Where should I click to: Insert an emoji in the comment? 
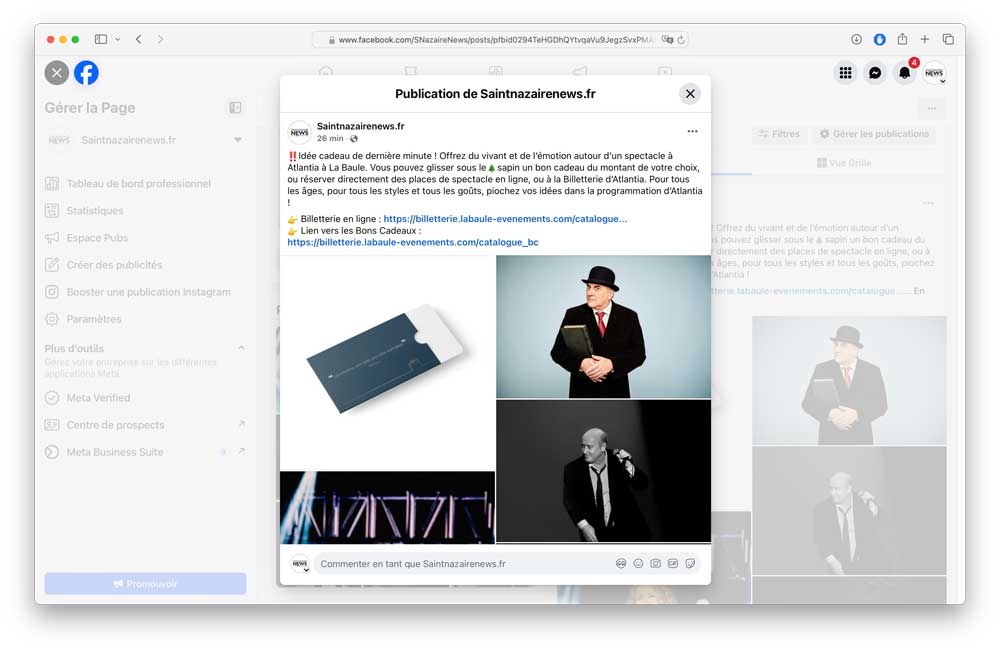(x=638, y=564)
